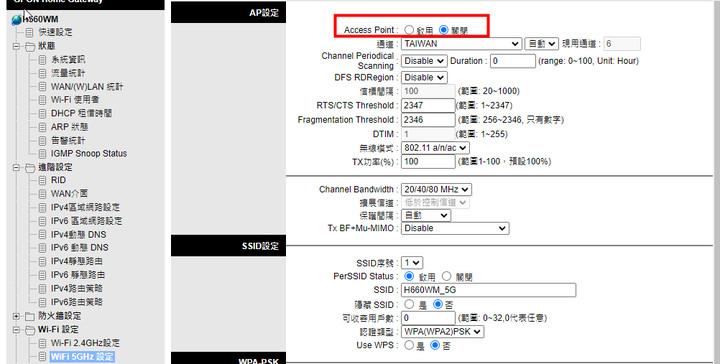Click the folder icon next to 防火牆設定

[30, 316]
